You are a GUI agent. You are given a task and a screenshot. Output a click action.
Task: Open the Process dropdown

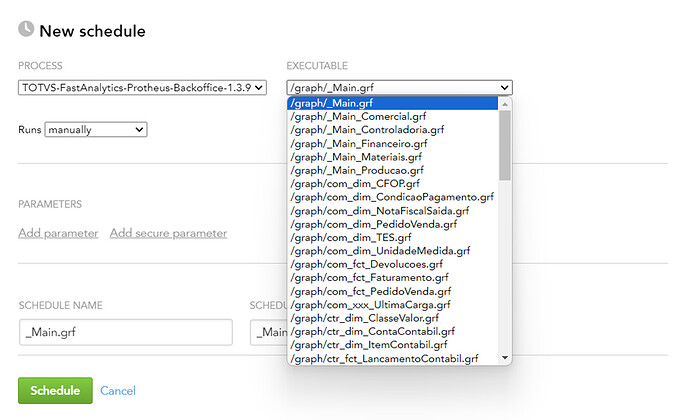pyautogui.click(x=142, y=88)
